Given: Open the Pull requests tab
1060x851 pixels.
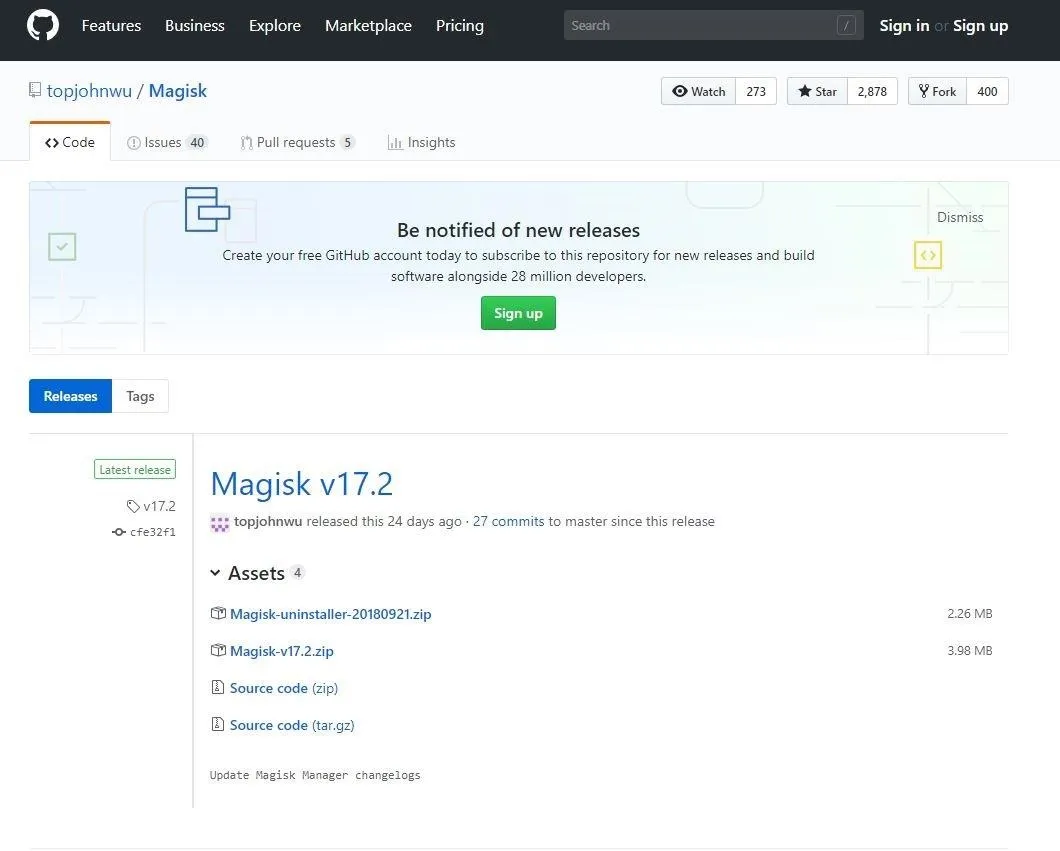Looking at the screenshot, I should [x=297, y=143].
